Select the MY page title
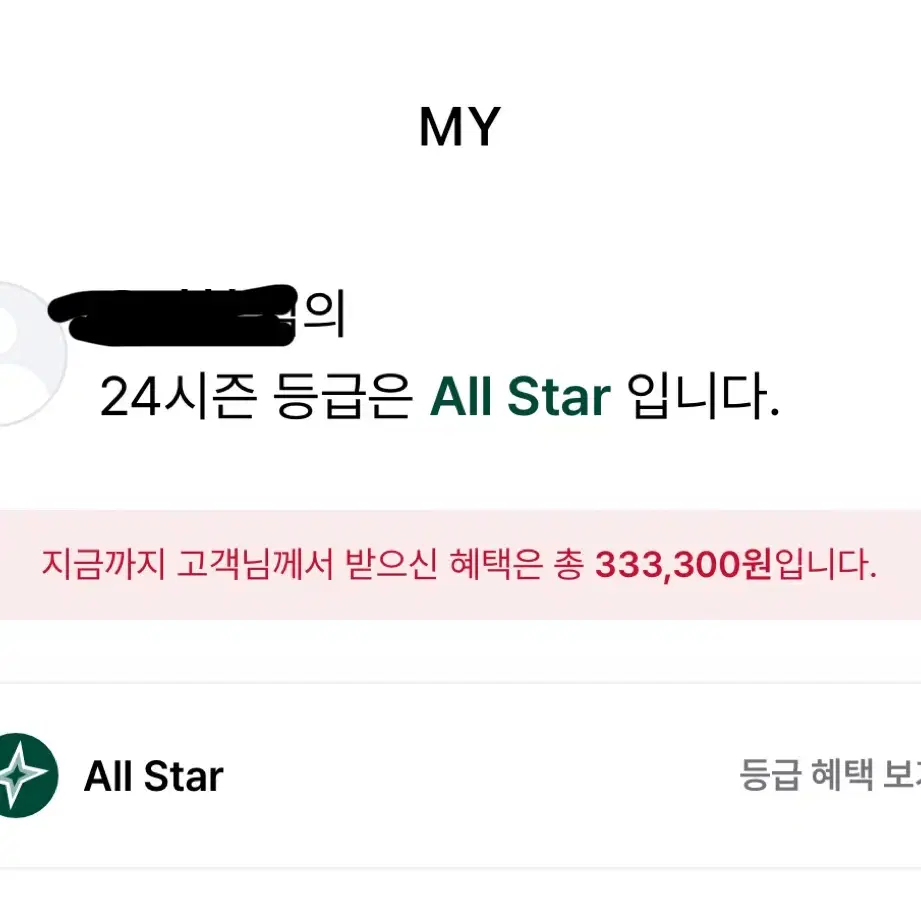 459,127
